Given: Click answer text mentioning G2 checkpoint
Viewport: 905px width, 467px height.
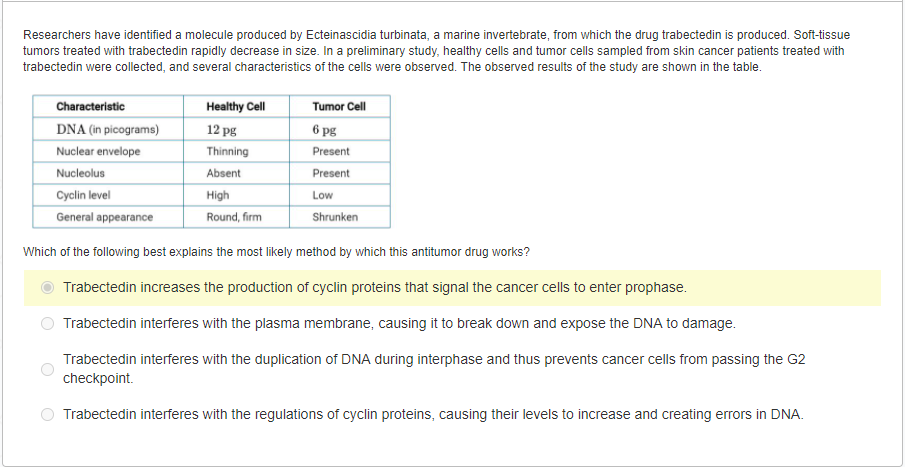Looking at the screenshot, I should (434, 369).
